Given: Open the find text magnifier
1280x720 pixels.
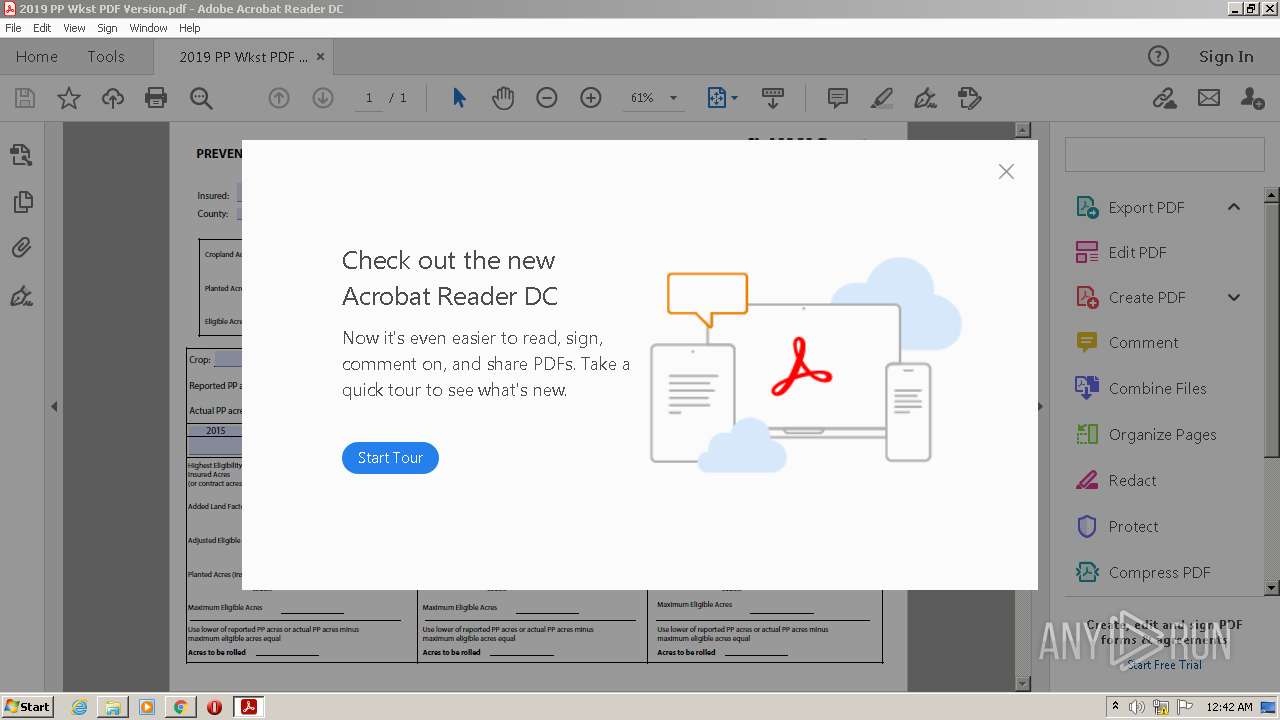Looking at the screenshot, I should pyautogui.click(x=201, y=98).
